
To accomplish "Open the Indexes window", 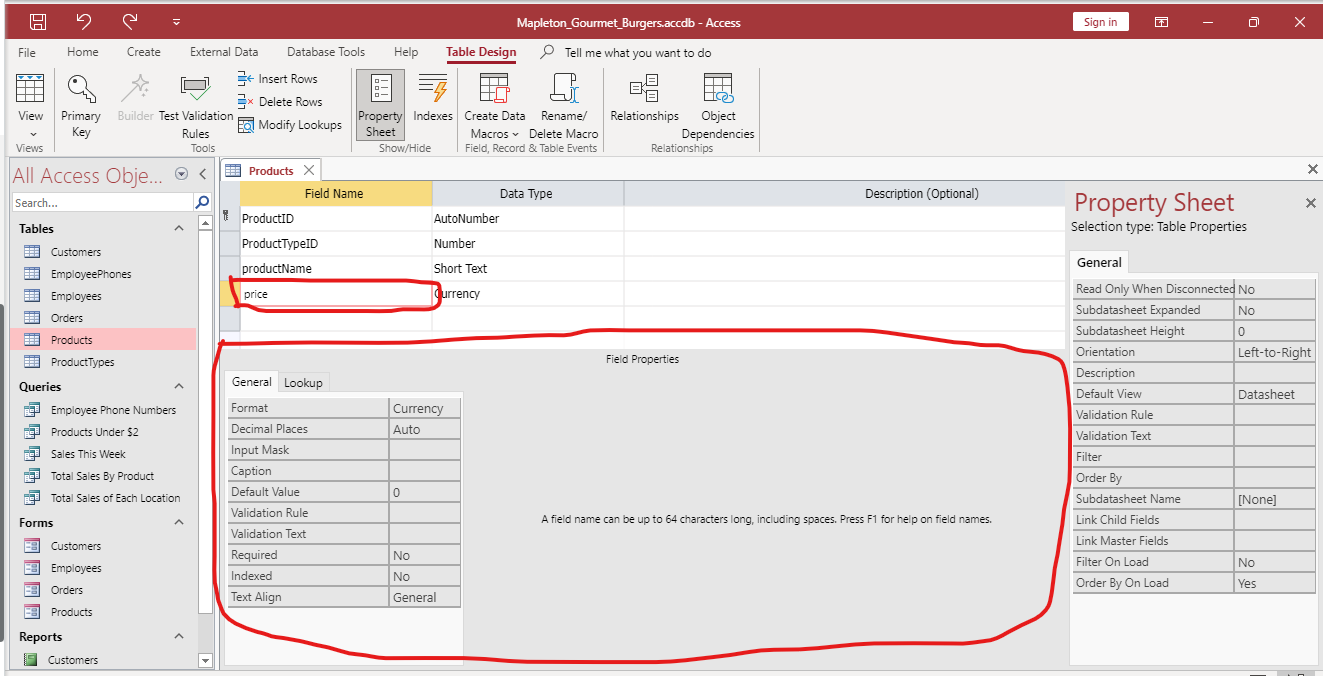I will [x=433, y=97].
